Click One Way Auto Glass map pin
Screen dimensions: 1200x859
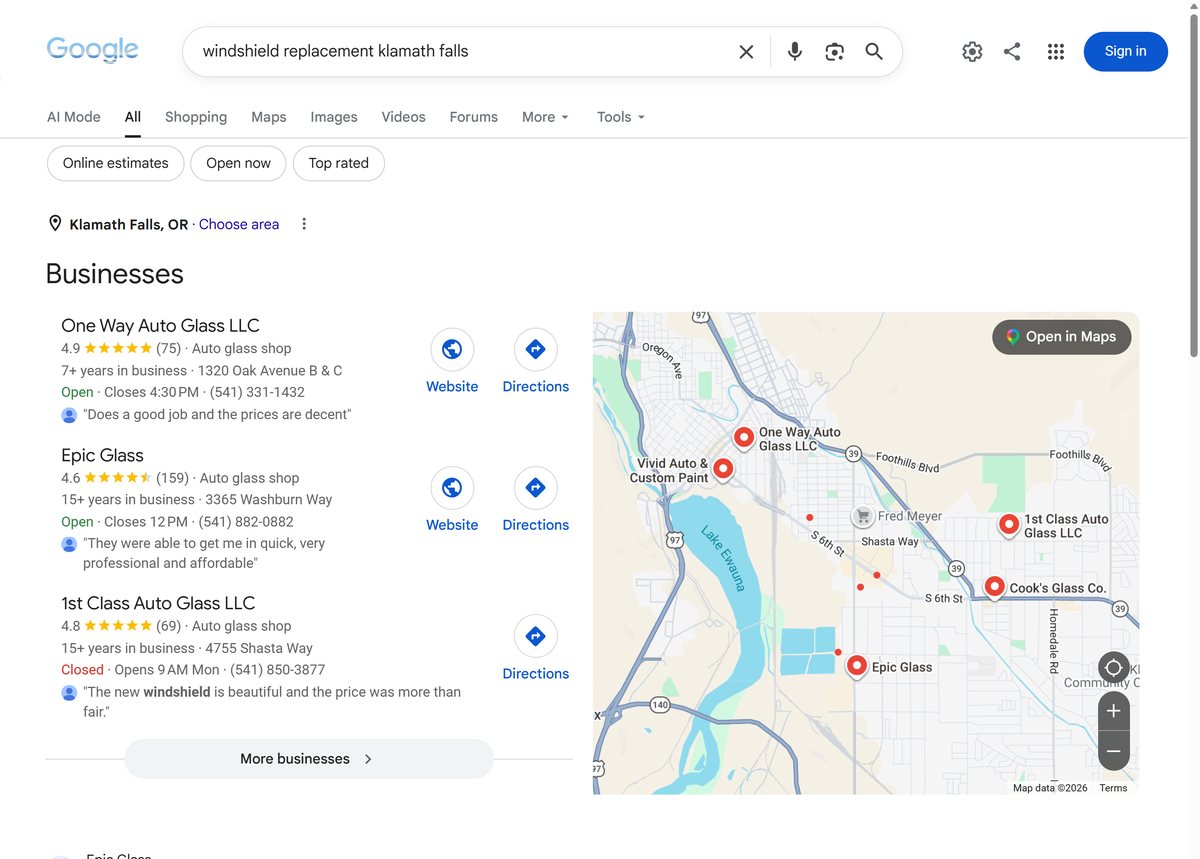point(743,437)
